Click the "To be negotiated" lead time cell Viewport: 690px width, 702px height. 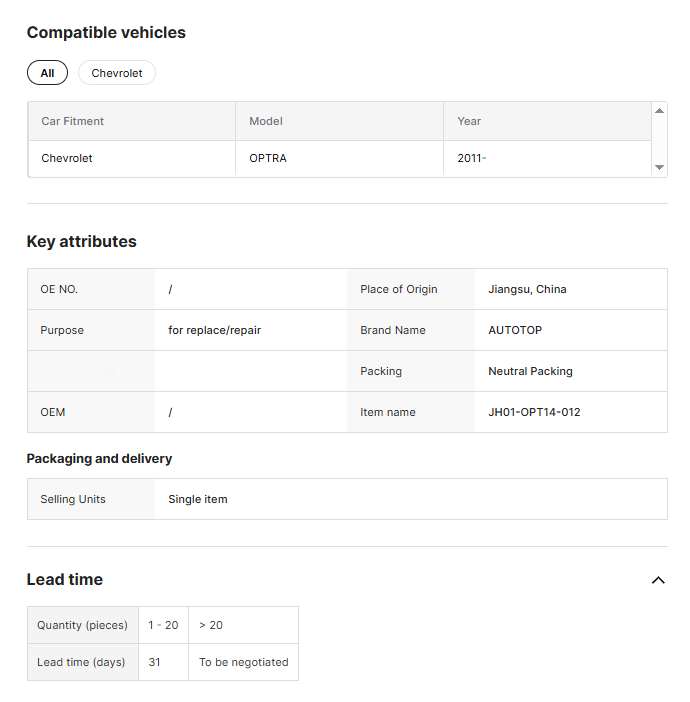pos(243,662)
